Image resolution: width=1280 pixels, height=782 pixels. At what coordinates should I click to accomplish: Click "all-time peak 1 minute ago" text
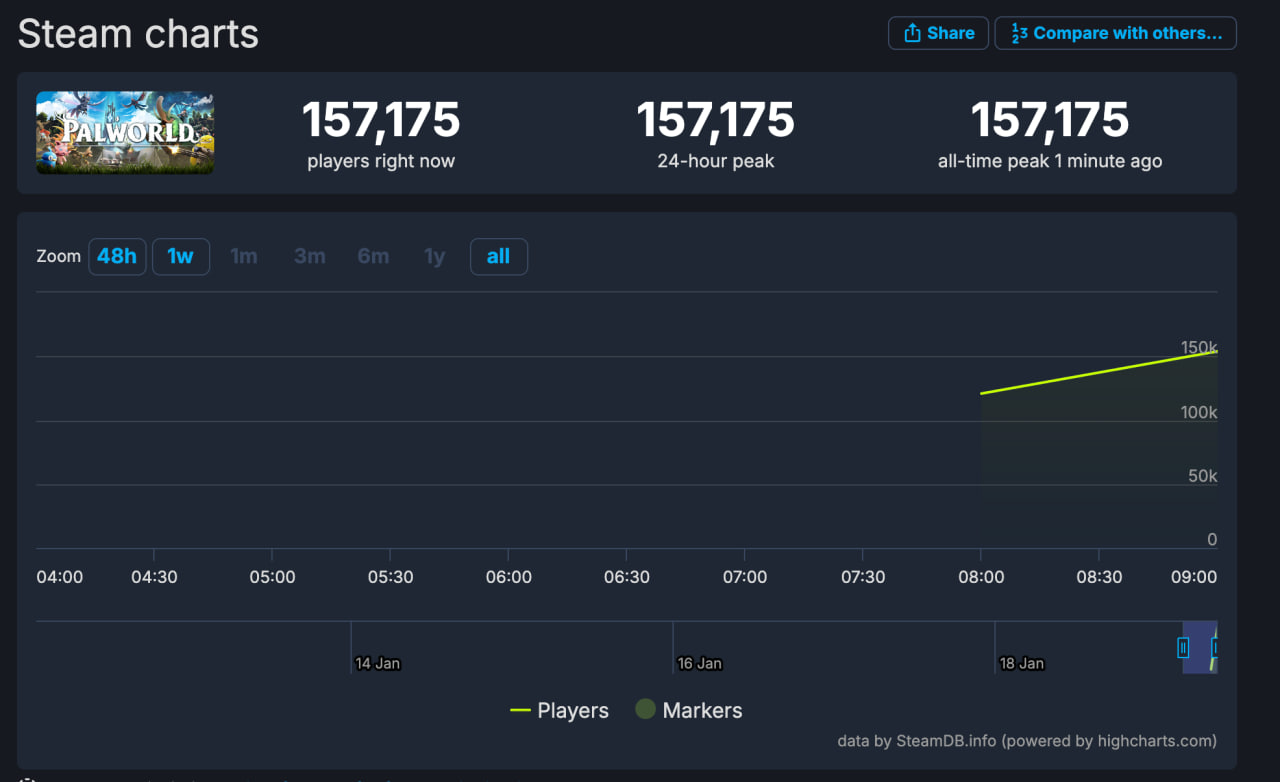[1050, 161]
